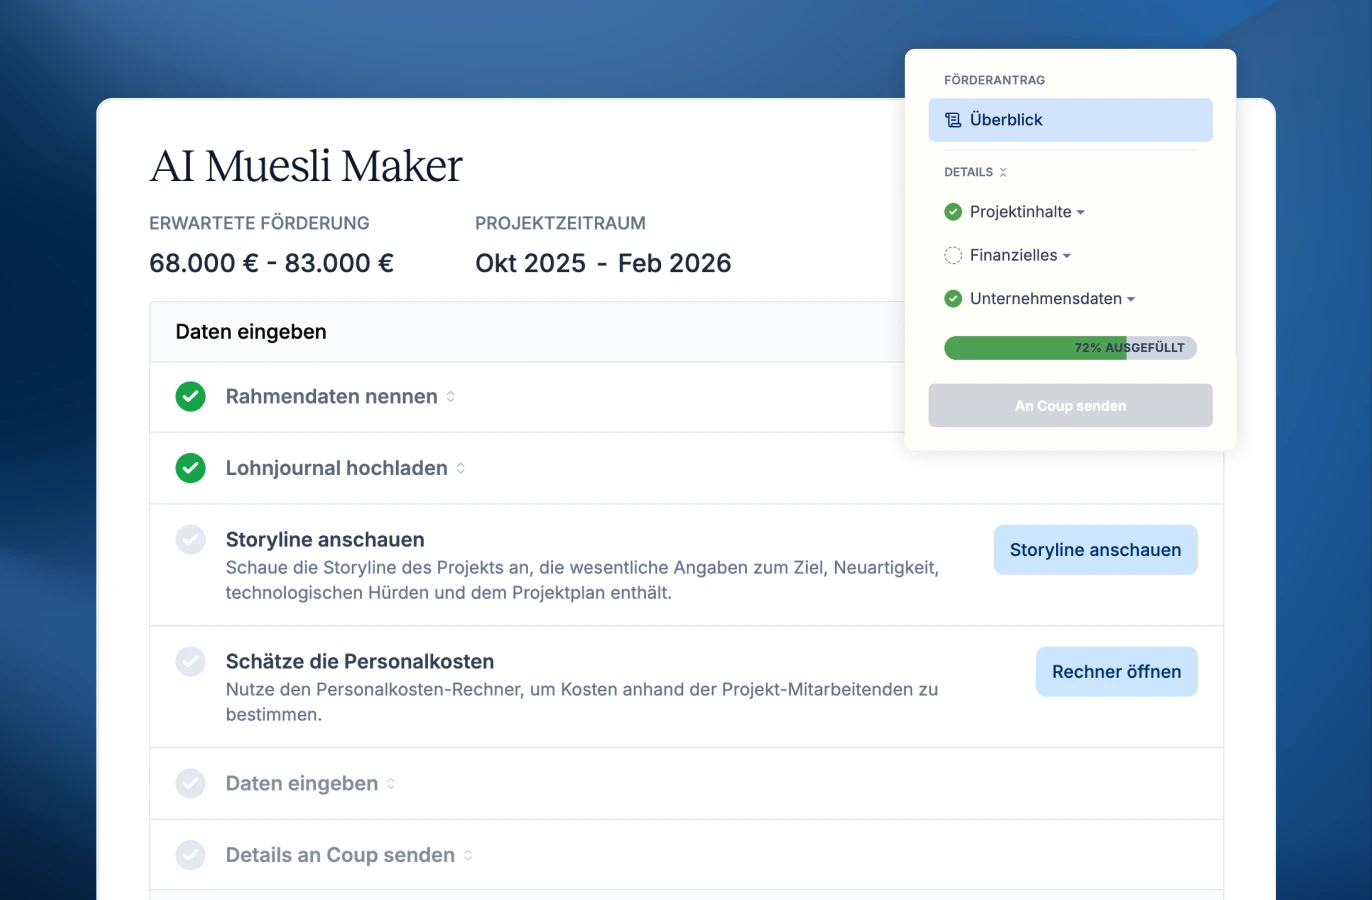This screenshot has height=900, width=1372.
Task: Click the Überblick document icon
Action: click(x=953, y=120)
